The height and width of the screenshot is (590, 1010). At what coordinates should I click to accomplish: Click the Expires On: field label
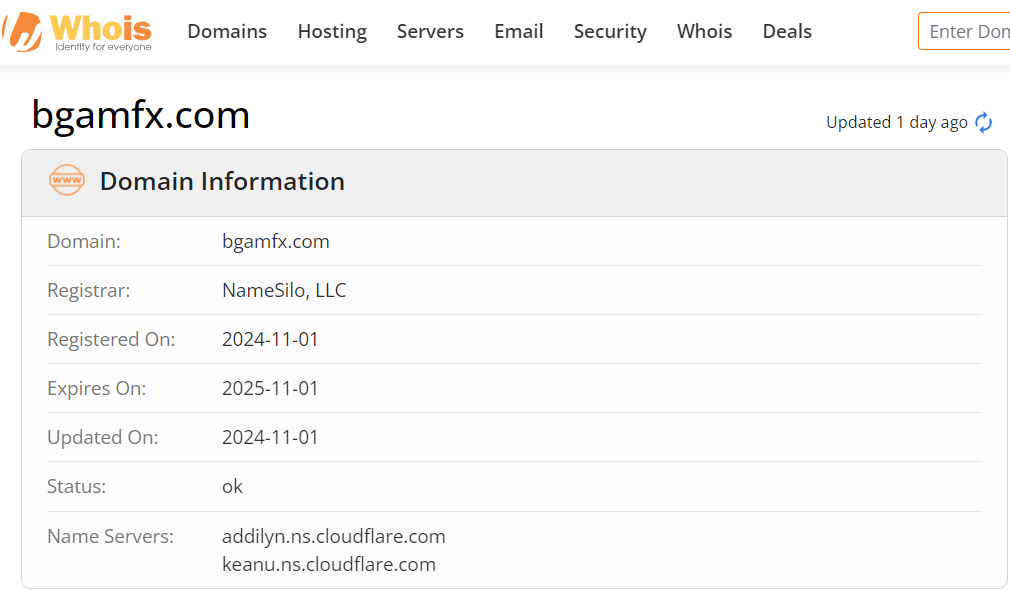click(97, 388)
